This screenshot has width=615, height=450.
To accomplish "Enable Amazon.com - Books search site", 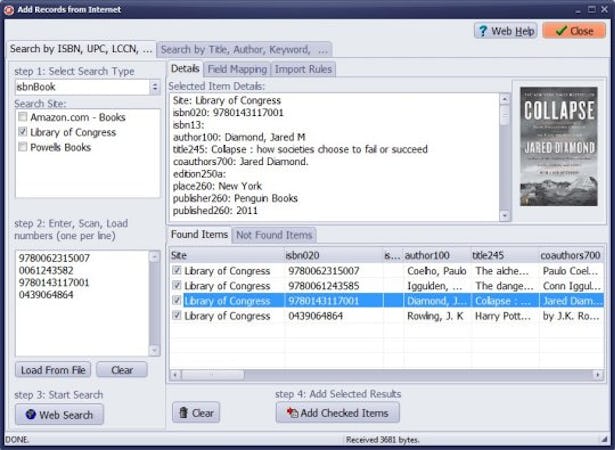I will [x=23, y=117].
